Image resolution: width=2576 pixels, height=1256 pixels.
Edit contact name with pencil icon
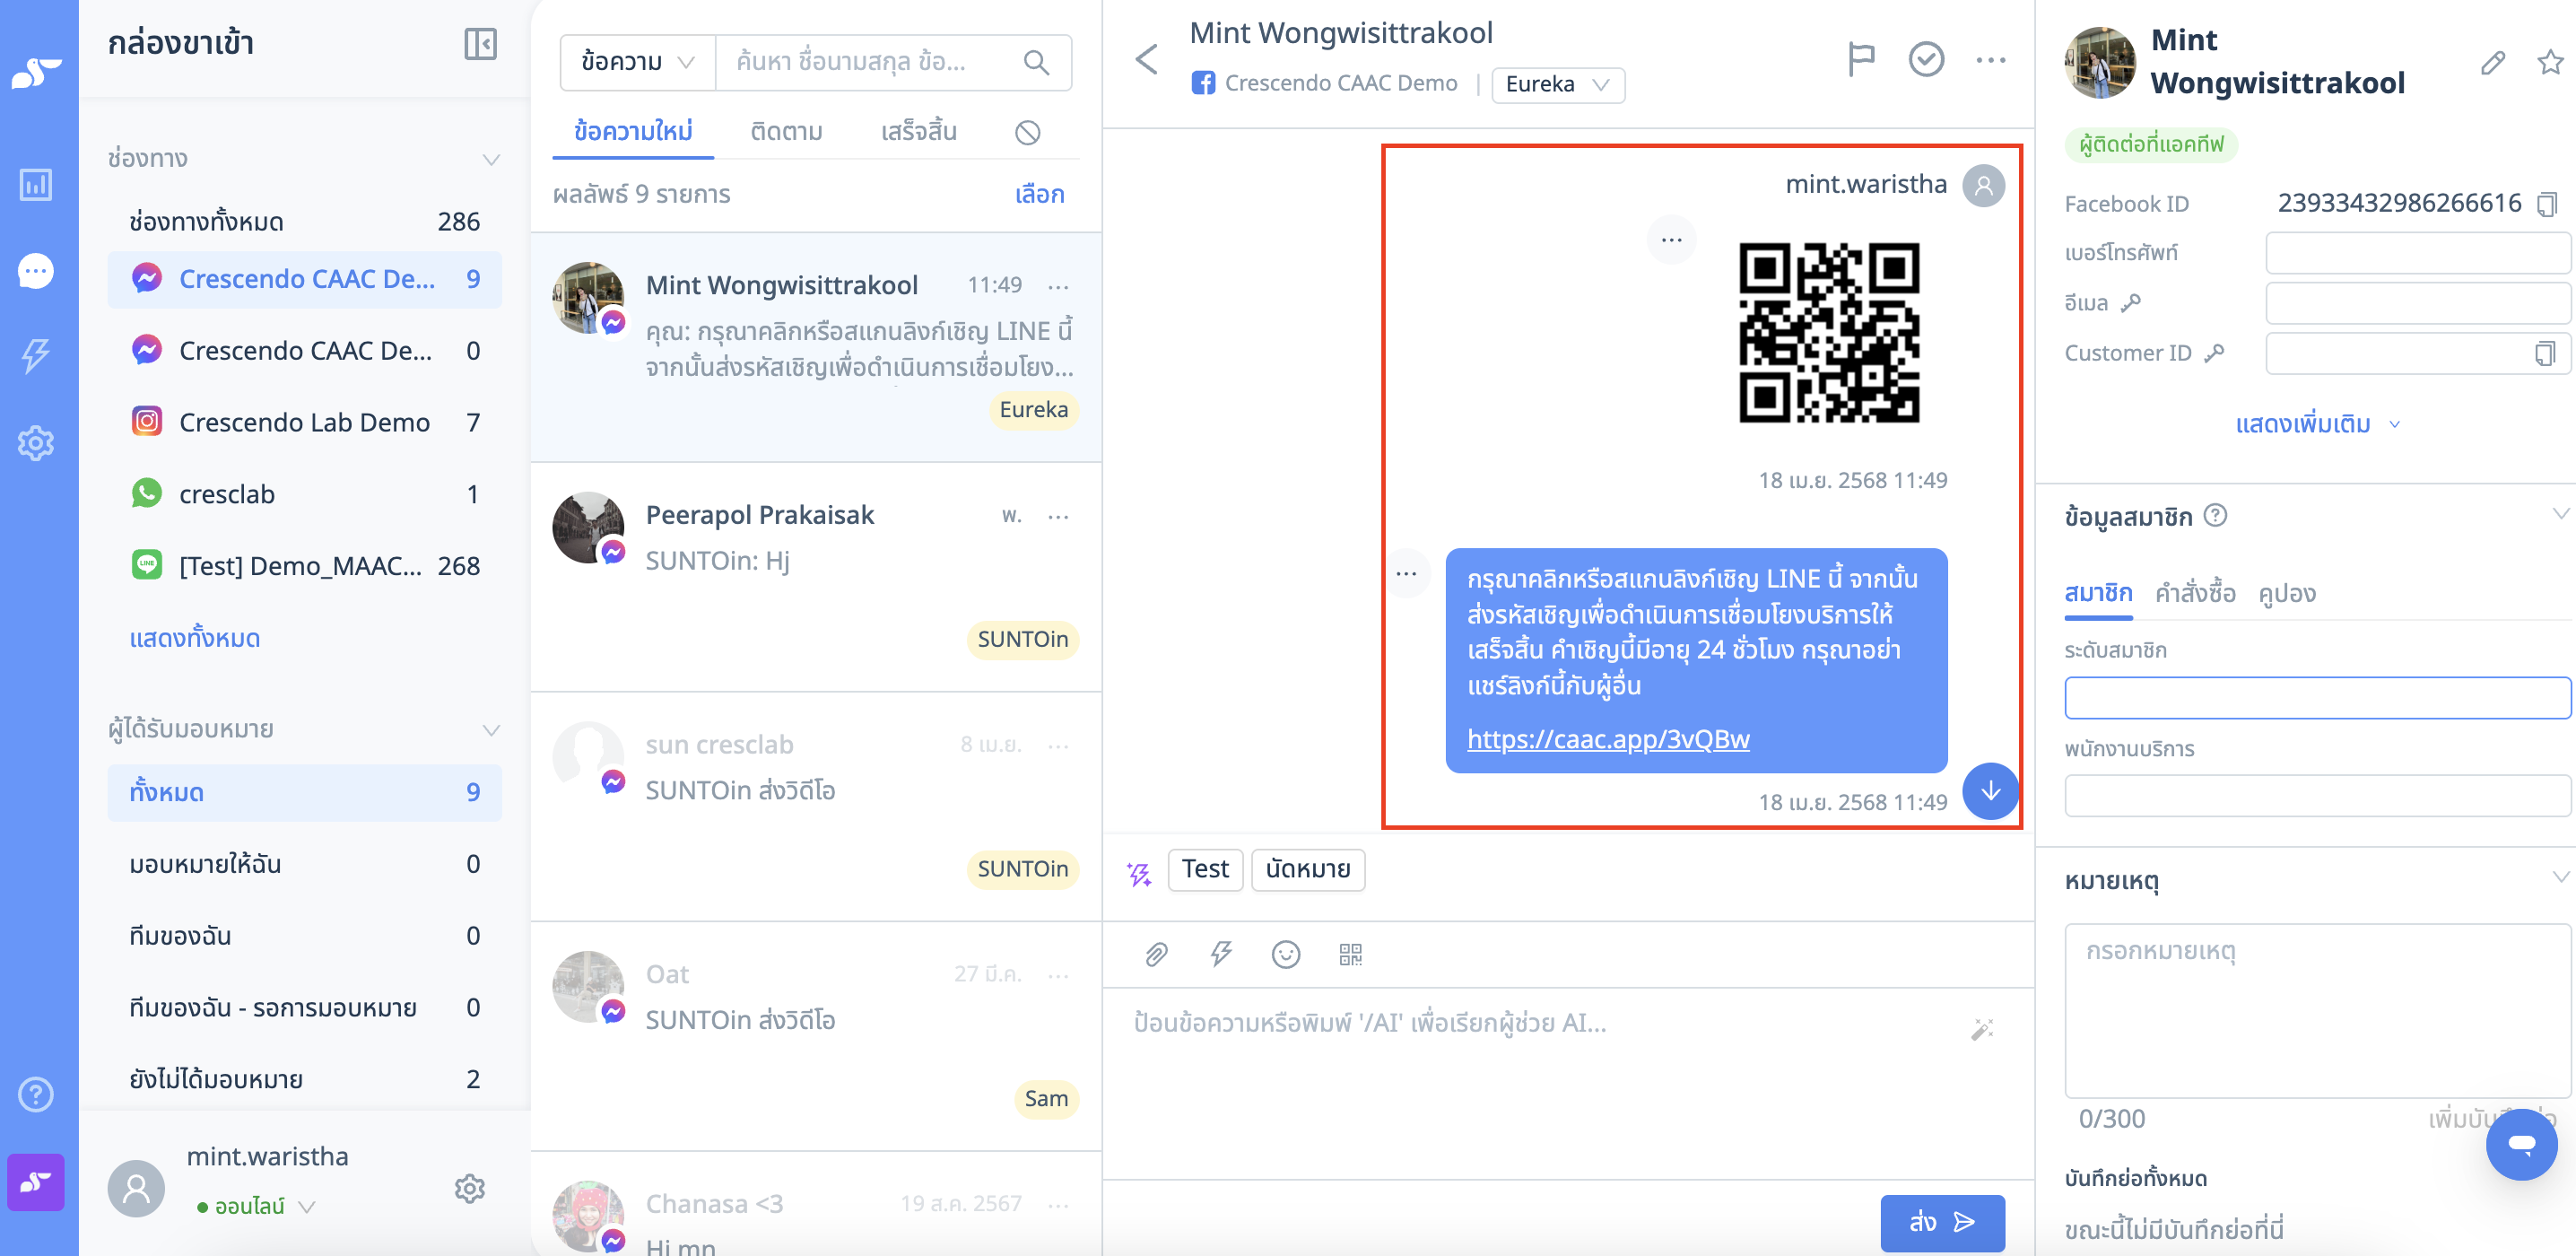coord(2493,63)
